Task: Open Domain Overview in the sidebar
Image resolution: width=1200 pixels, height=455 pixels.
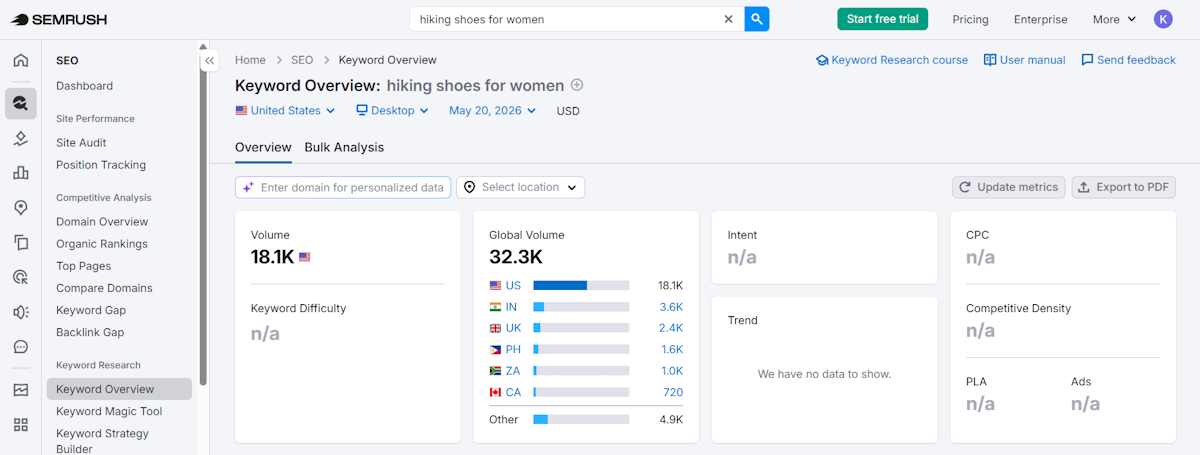Action: tap(102, 222)
